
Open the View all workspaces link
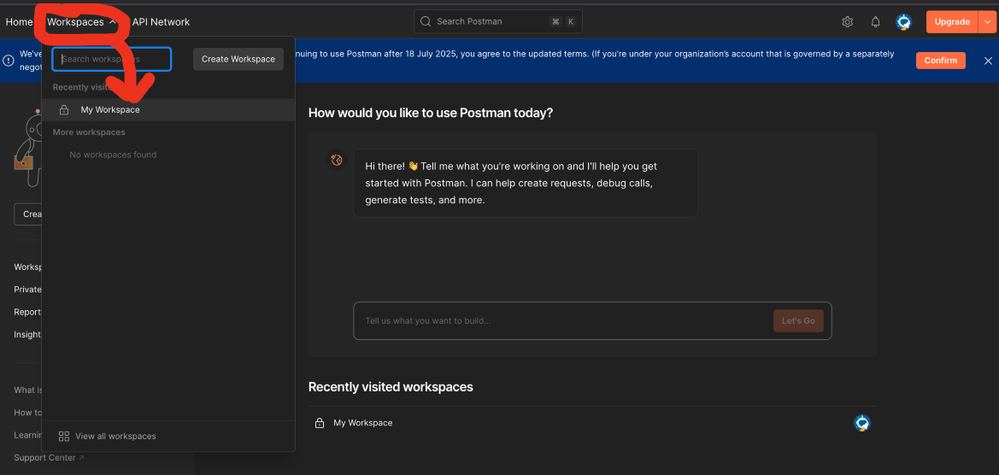115,436
